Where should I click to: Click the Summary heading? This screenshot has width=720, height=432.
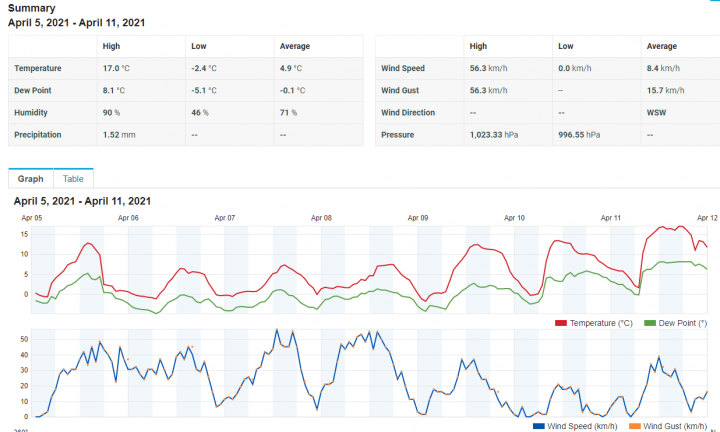(x=32, y=8)
